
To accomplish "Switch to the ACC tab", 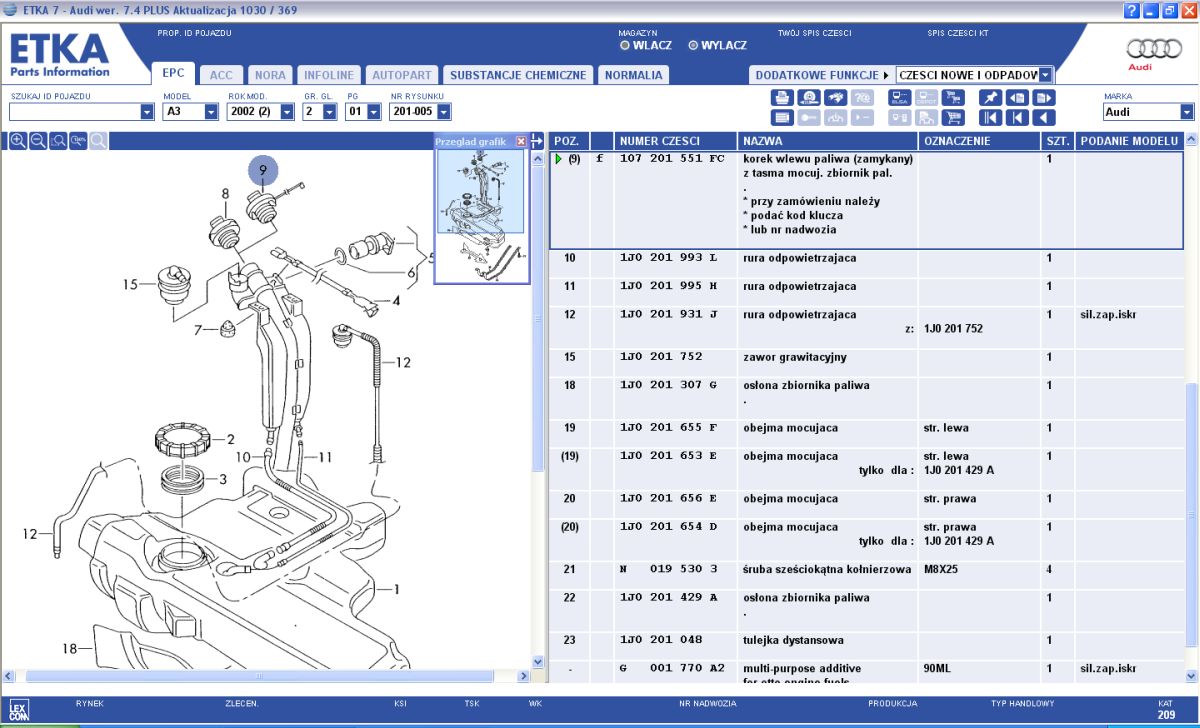I will [x=221, y=75].
